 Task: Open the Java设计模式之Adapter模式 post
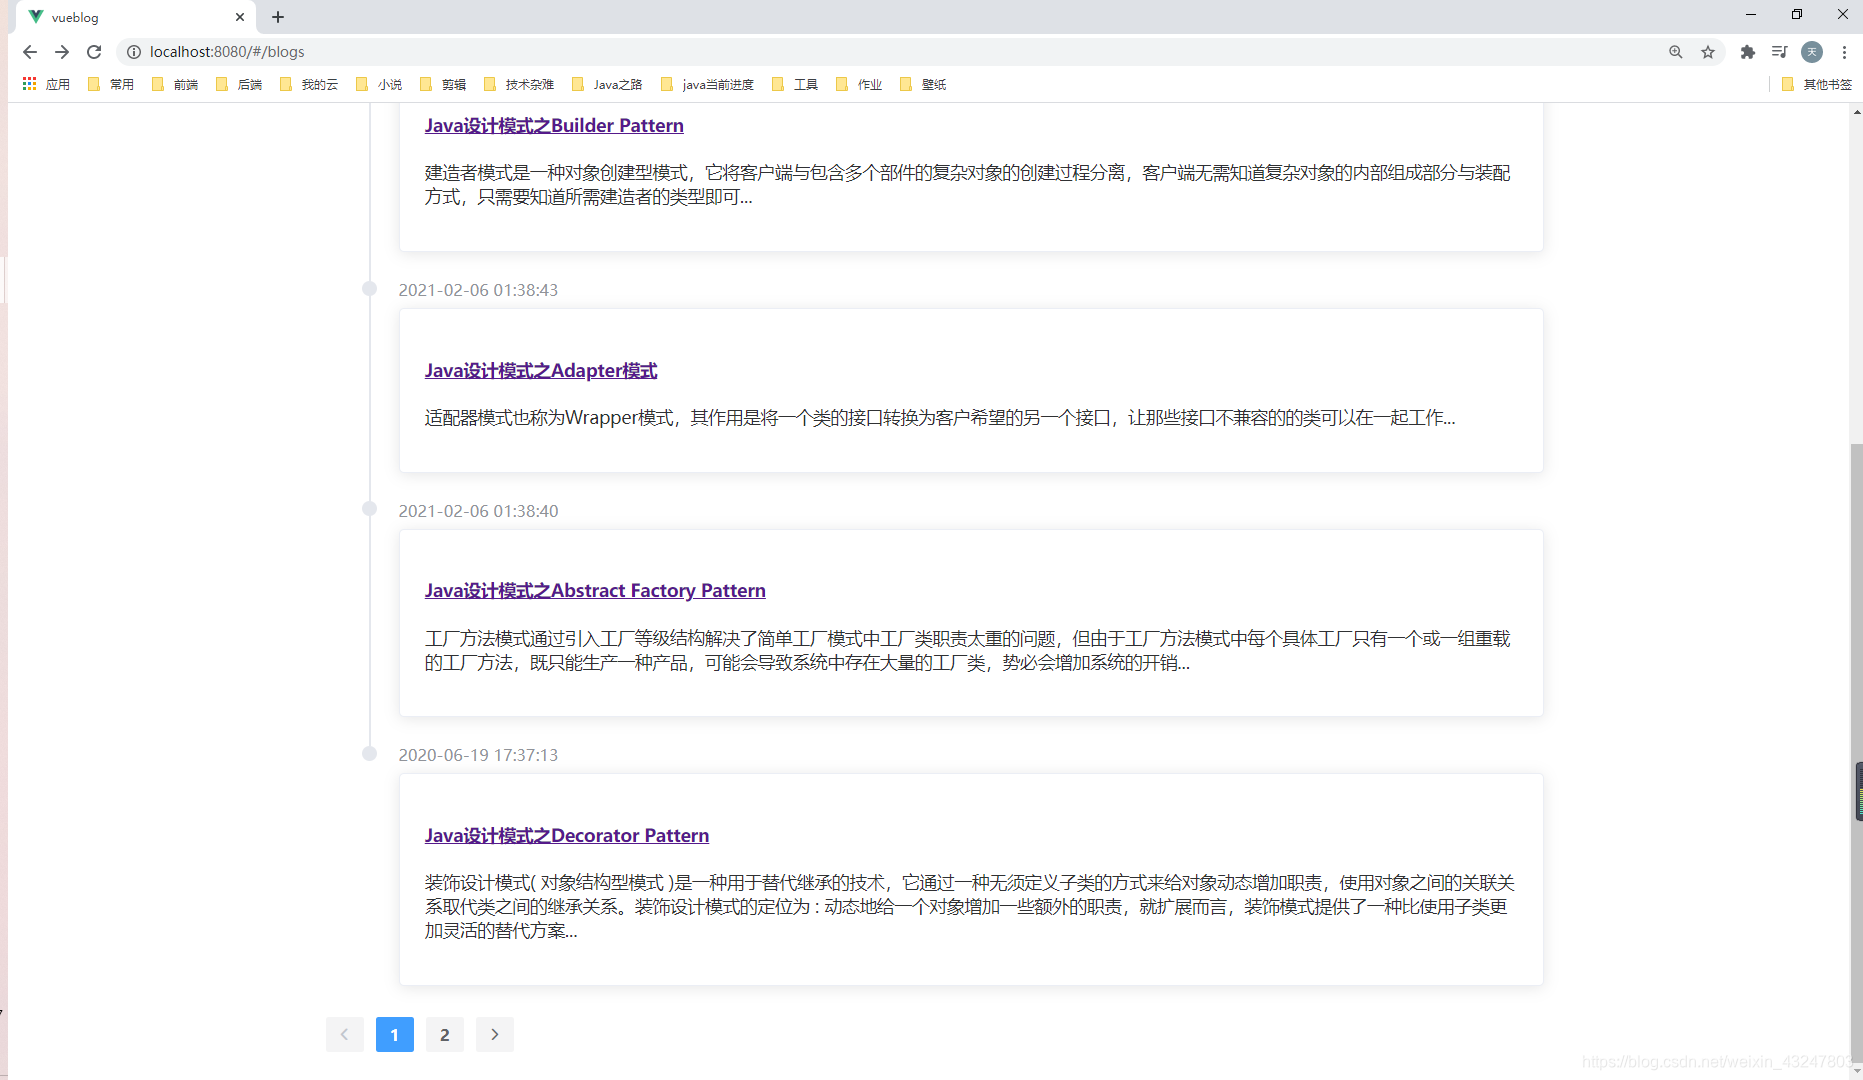(x=541, y=370)
